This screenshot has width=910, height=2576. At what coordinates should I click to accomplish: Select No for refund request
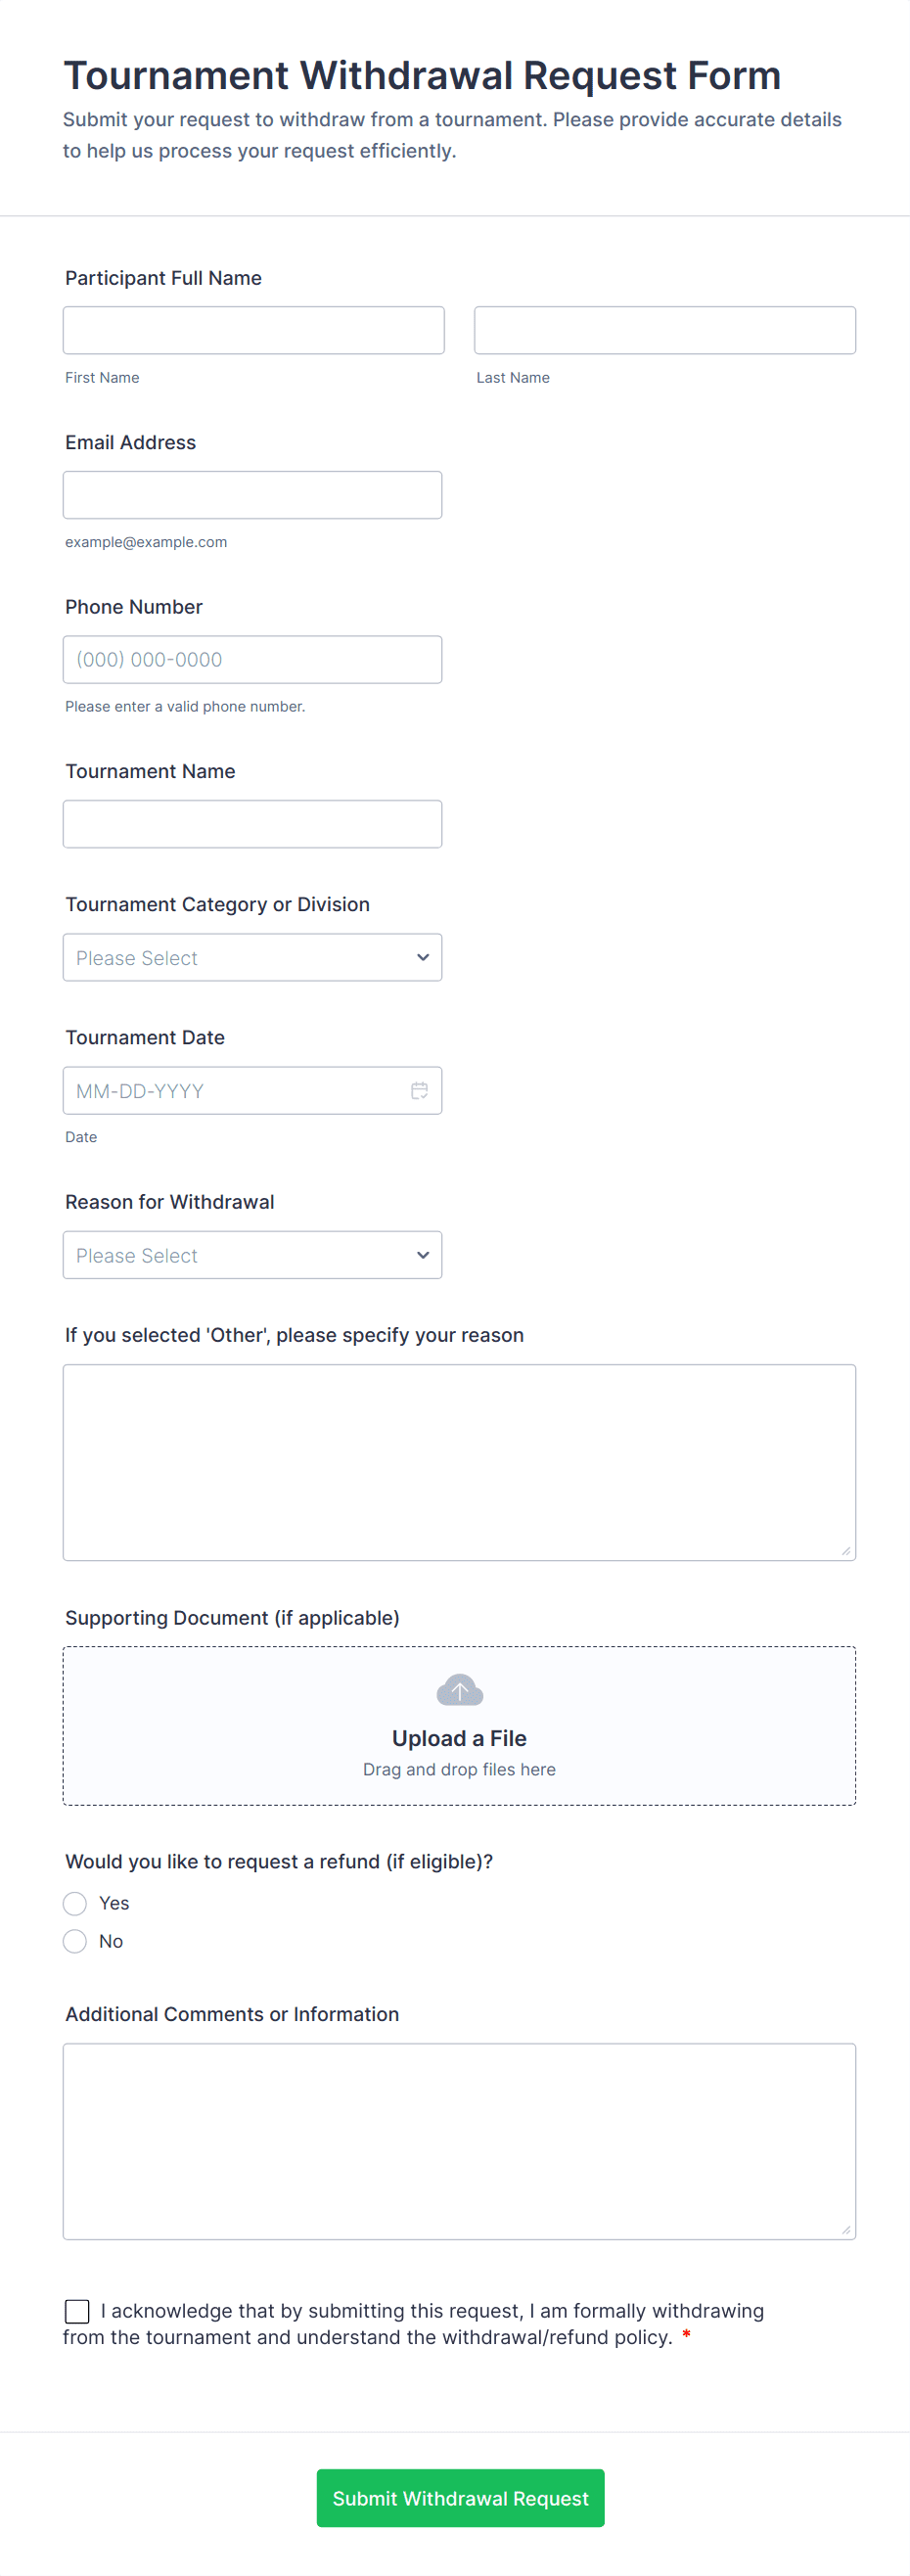[x=75, y=1940]
